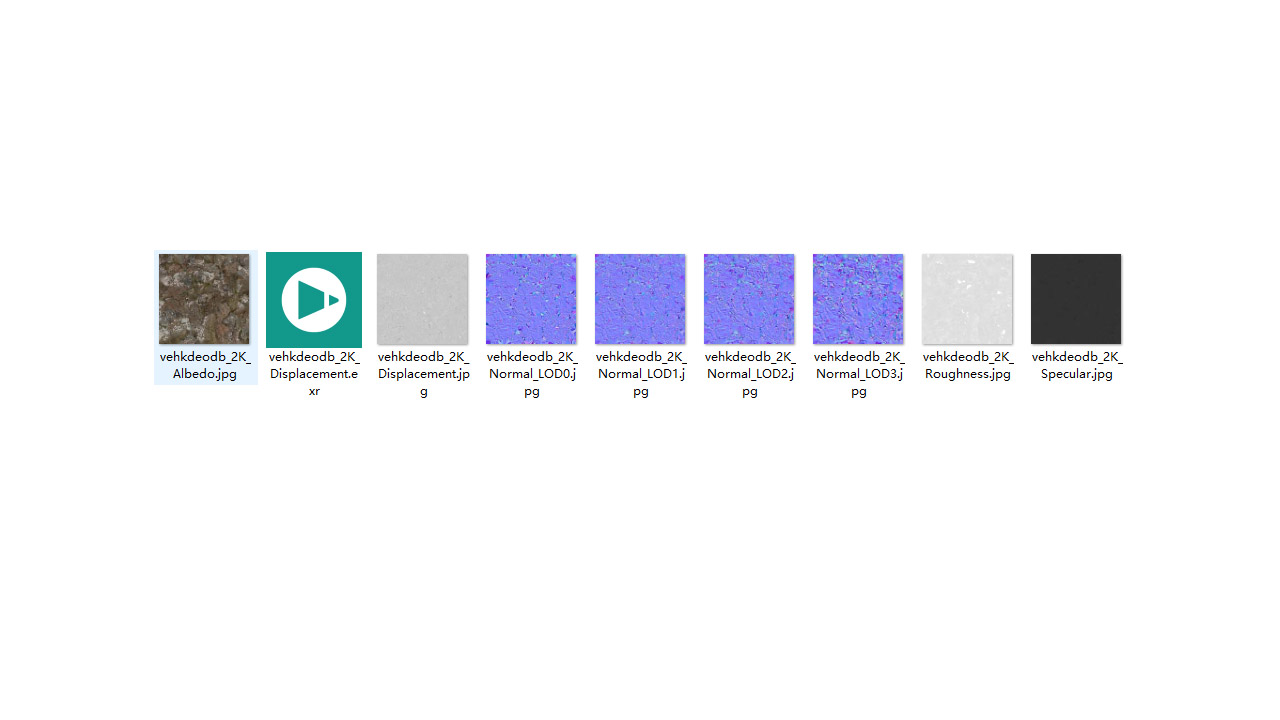Select the Normal_LOD1.jpg normal map thumbnail

(x=640, y=299)
